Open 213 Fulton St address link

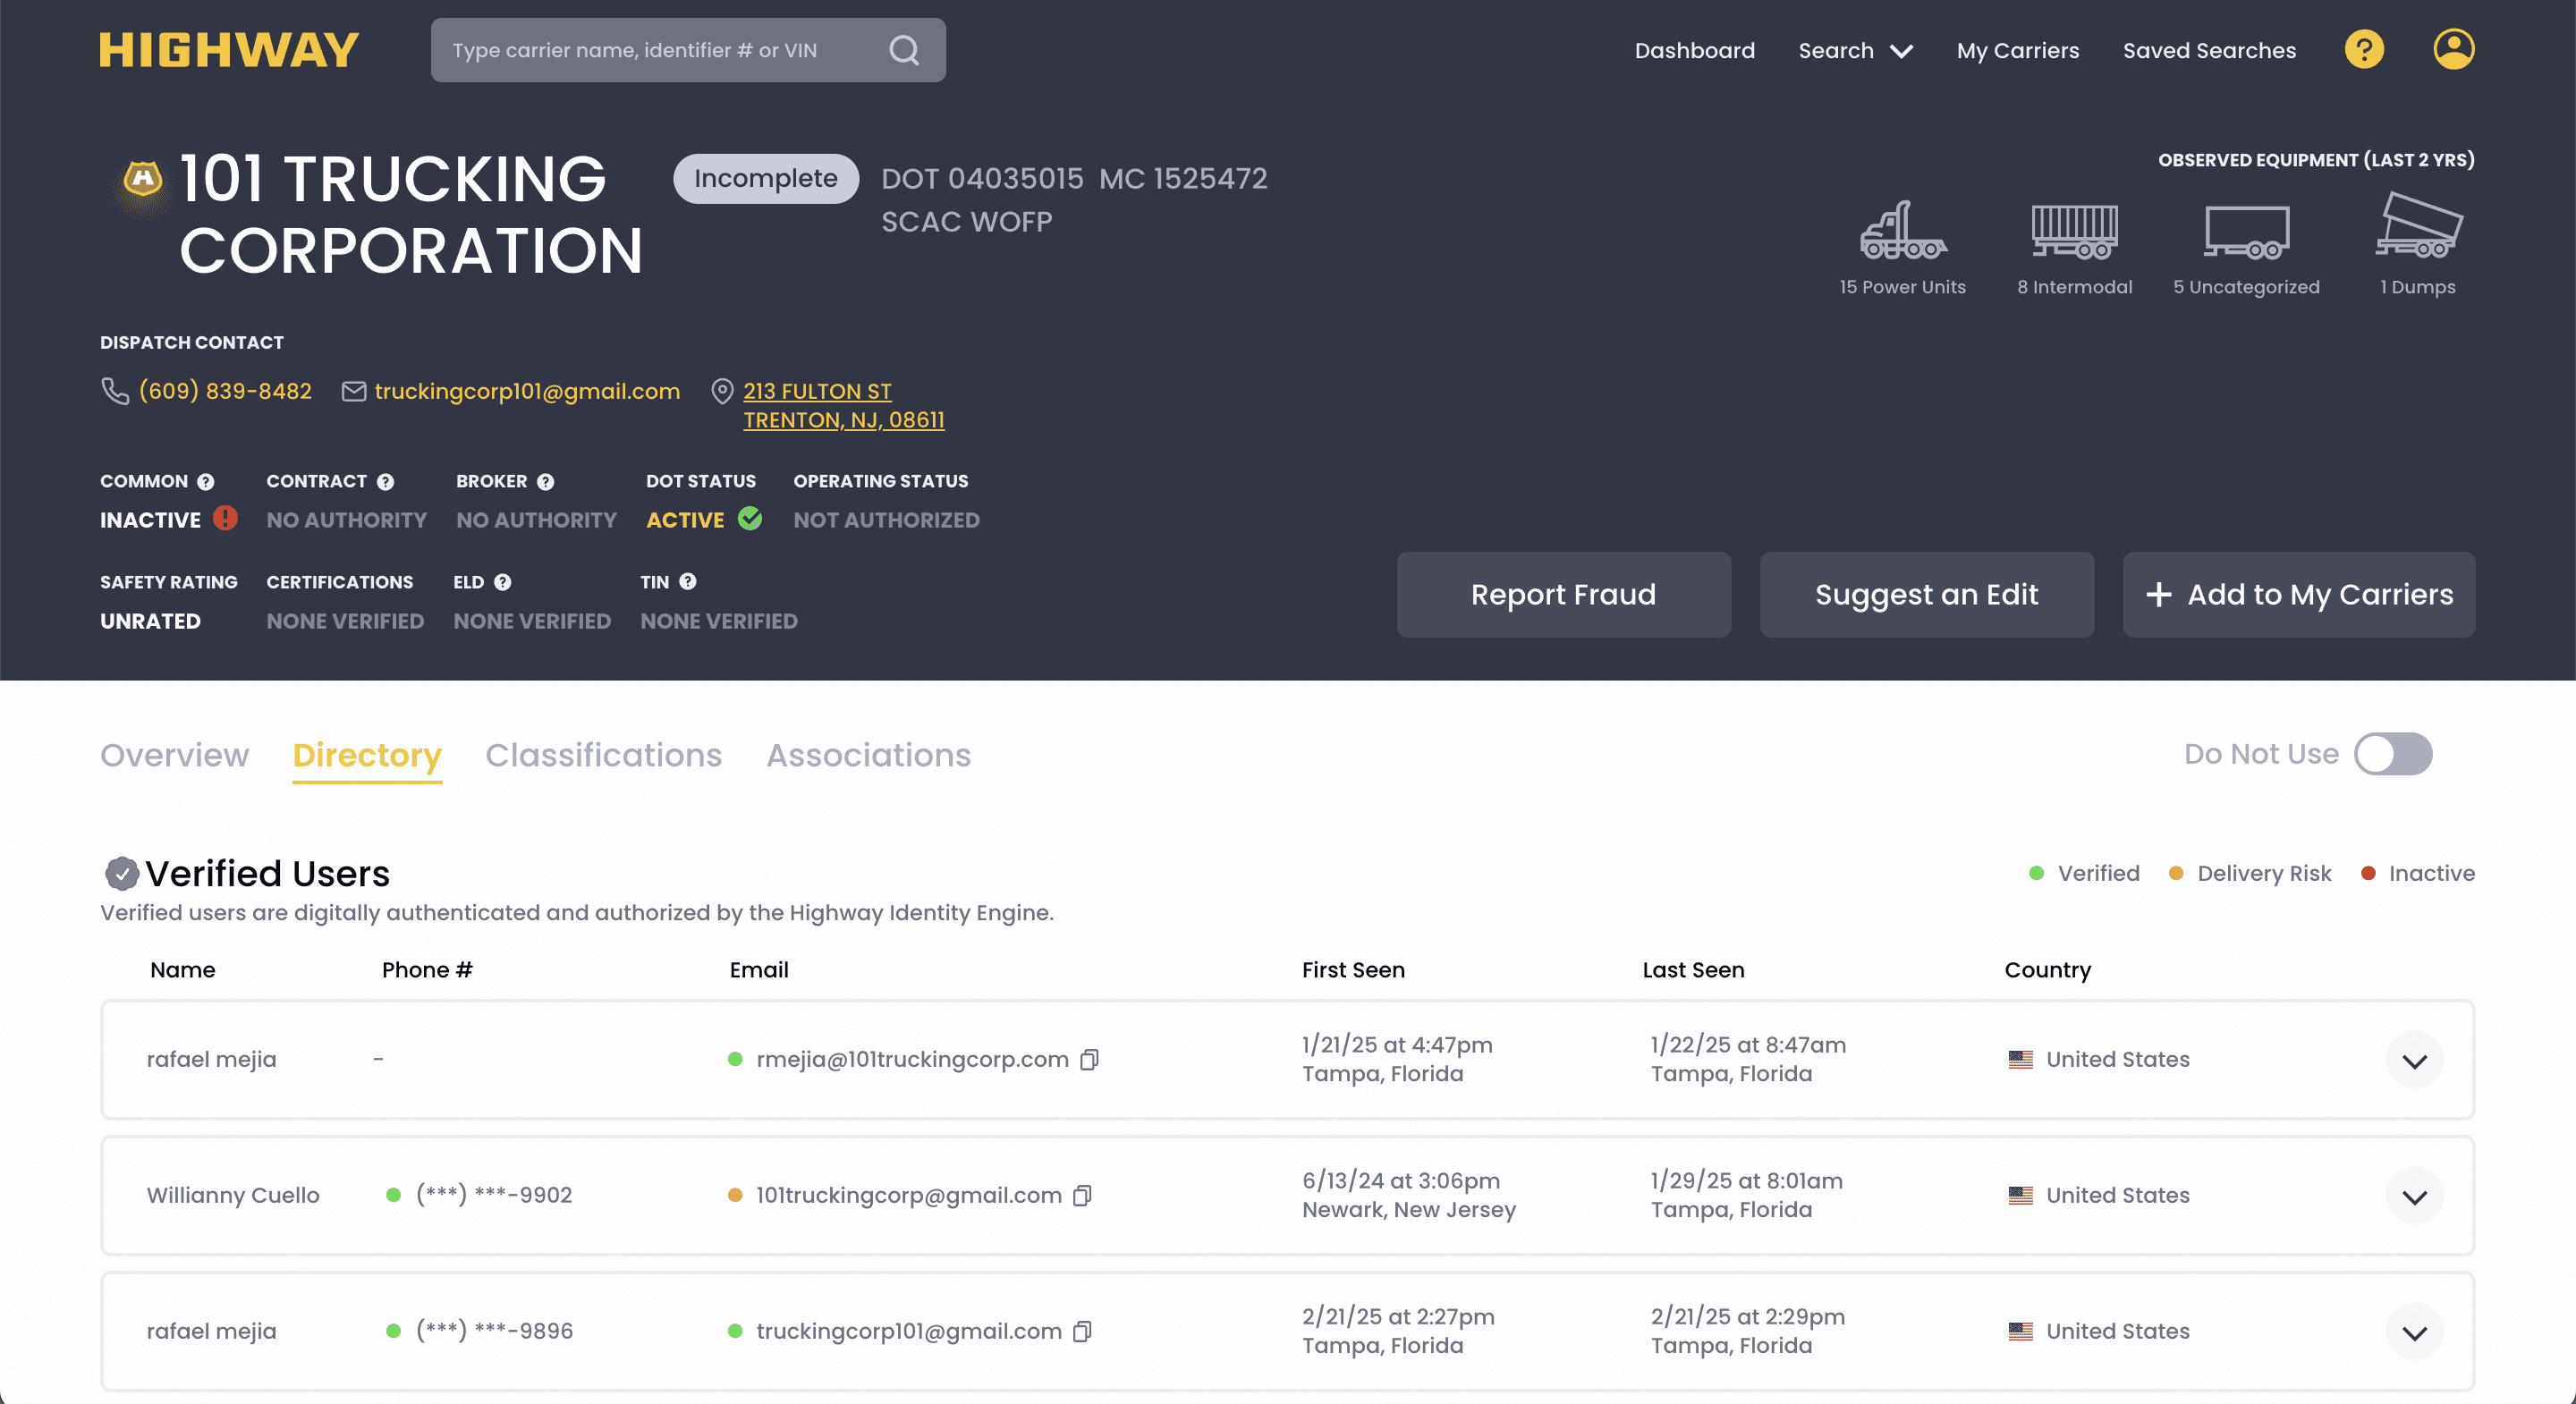(843, 405)
